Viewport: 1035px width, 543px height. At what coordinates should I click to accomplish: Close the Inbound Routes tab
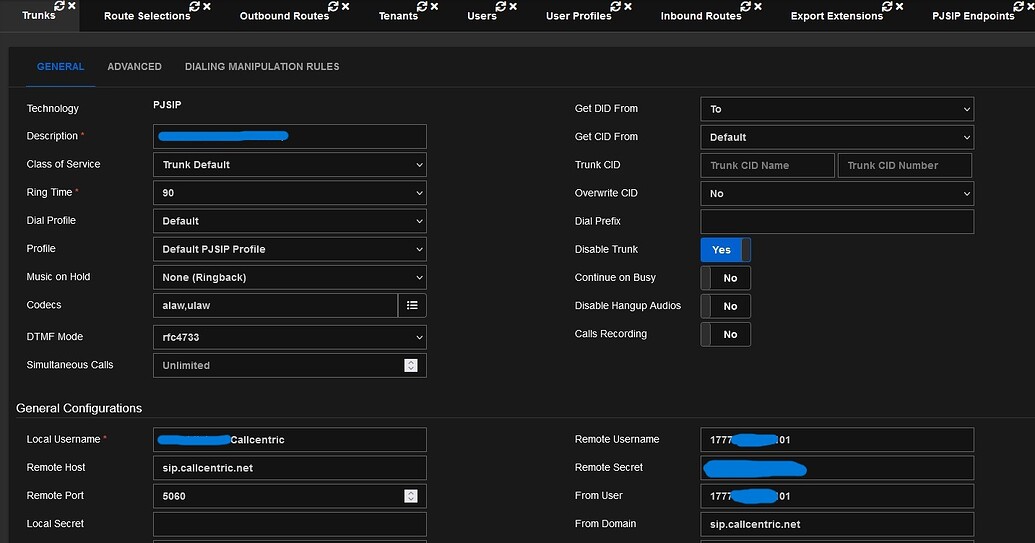tap(758, 7)
